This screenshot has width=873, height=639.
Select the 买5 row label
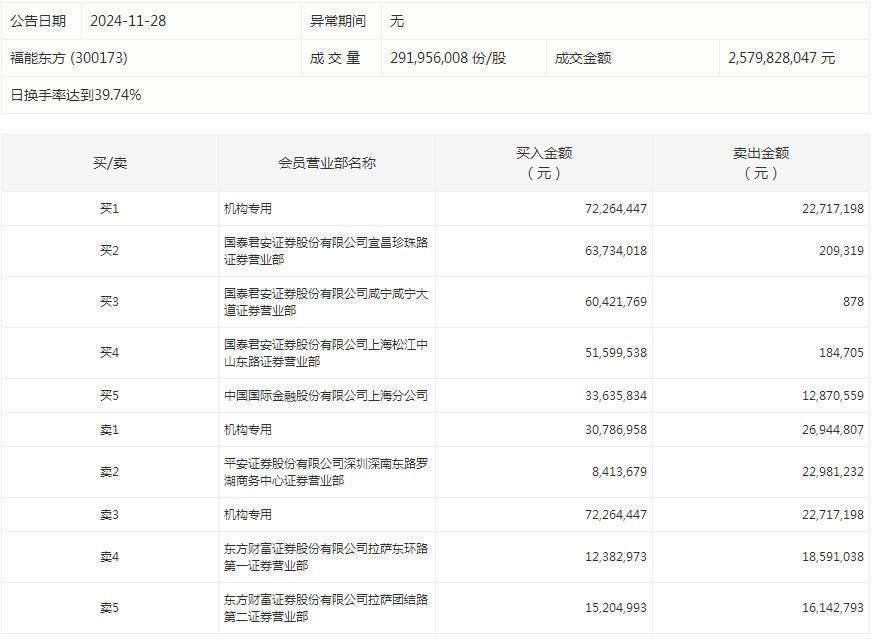coord(110,396)
